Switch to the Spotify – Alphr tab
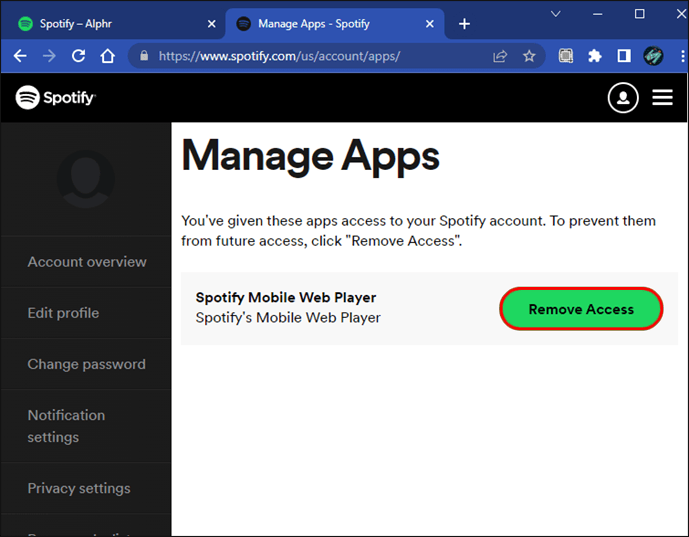Screen dimensions: 689x537 point(114,24)
